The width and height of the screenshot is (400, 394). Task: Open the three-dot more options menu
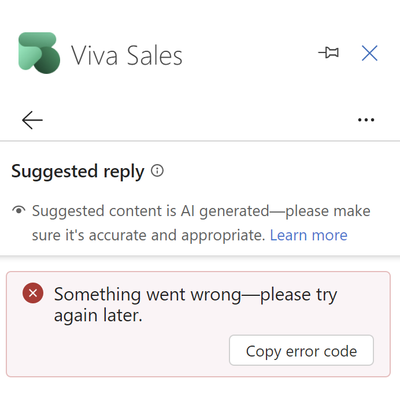tap(366, 120)
